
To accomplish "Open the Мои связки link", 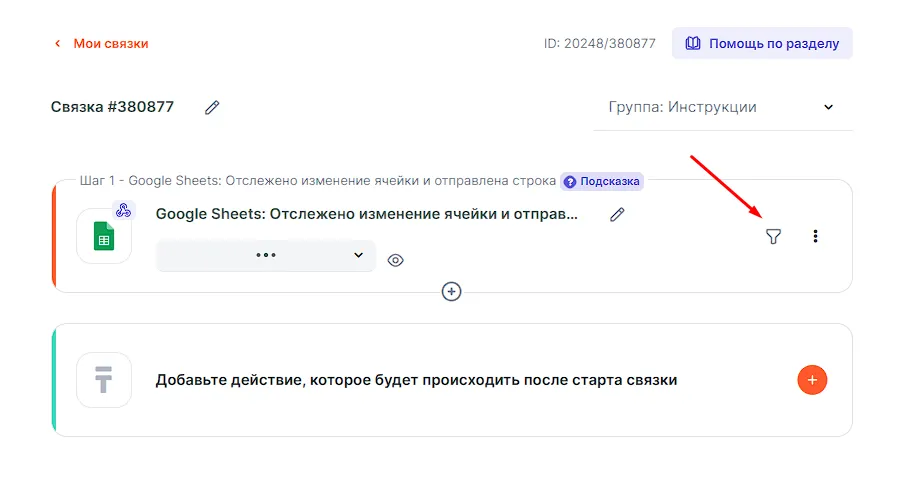I will [111, 44].
